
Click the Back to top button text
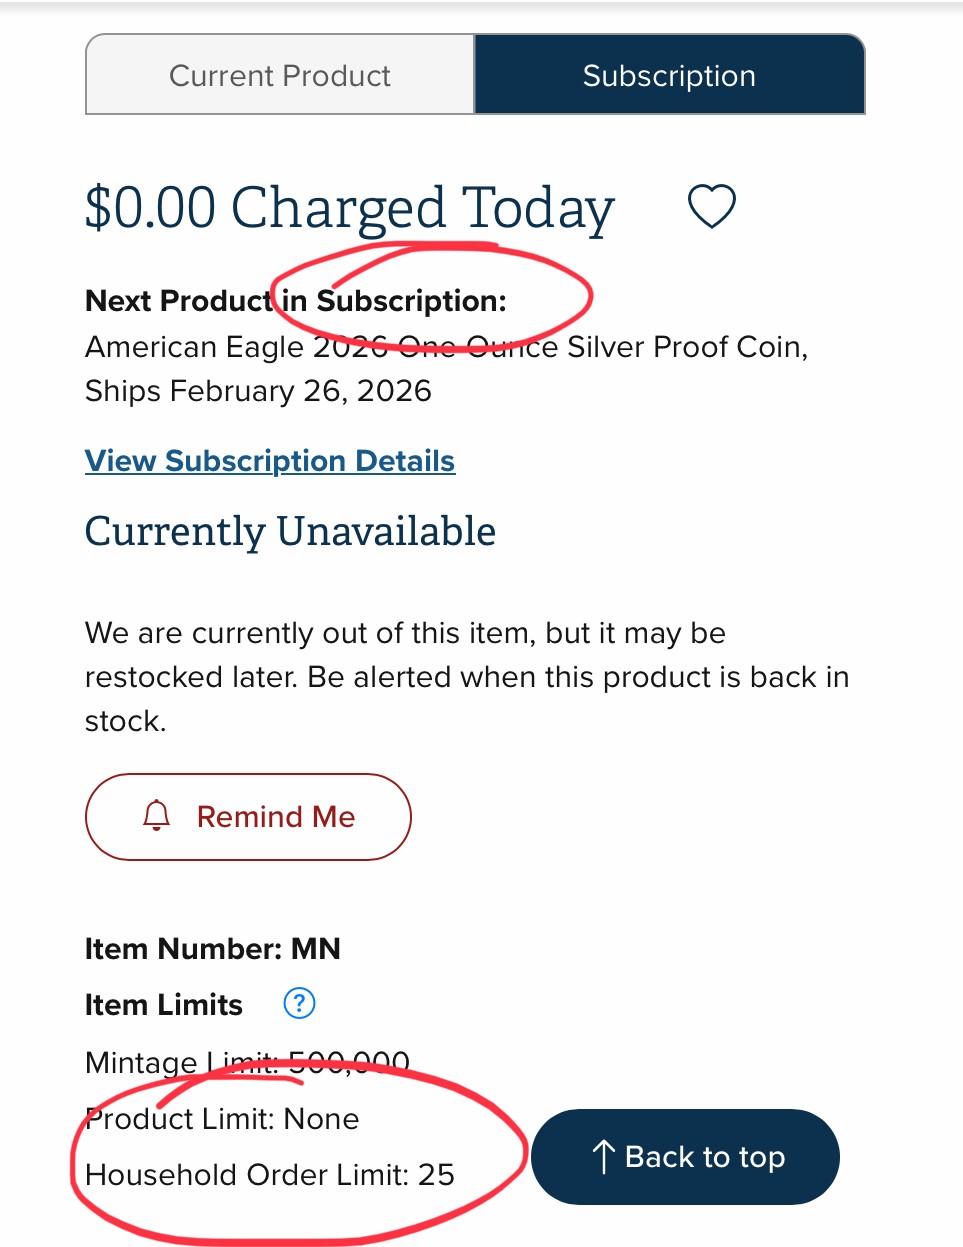click(704, 1157)
